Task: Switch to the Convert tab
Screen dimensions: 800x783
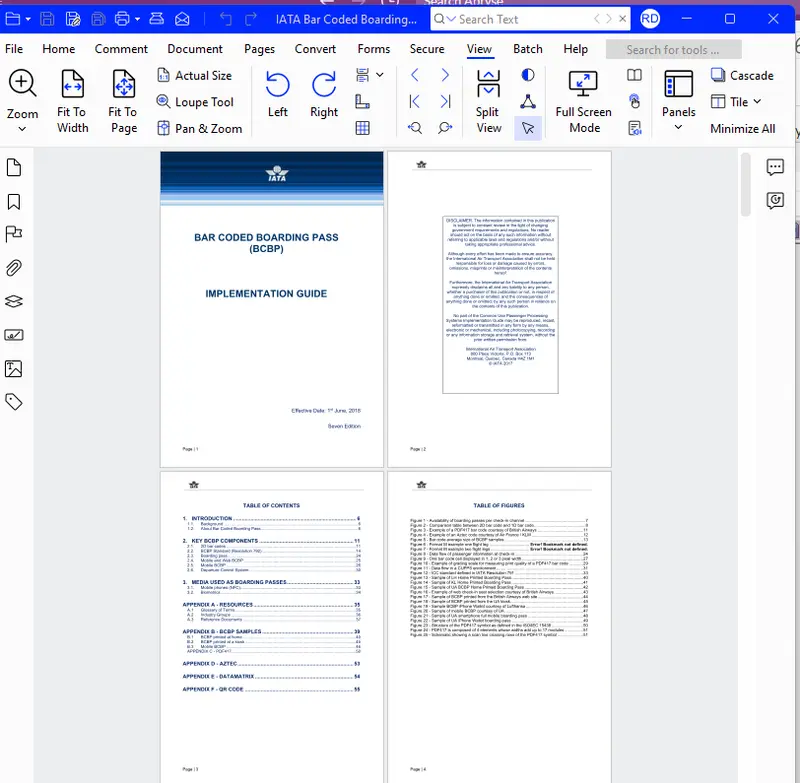Action: click(x=315, y=49)
